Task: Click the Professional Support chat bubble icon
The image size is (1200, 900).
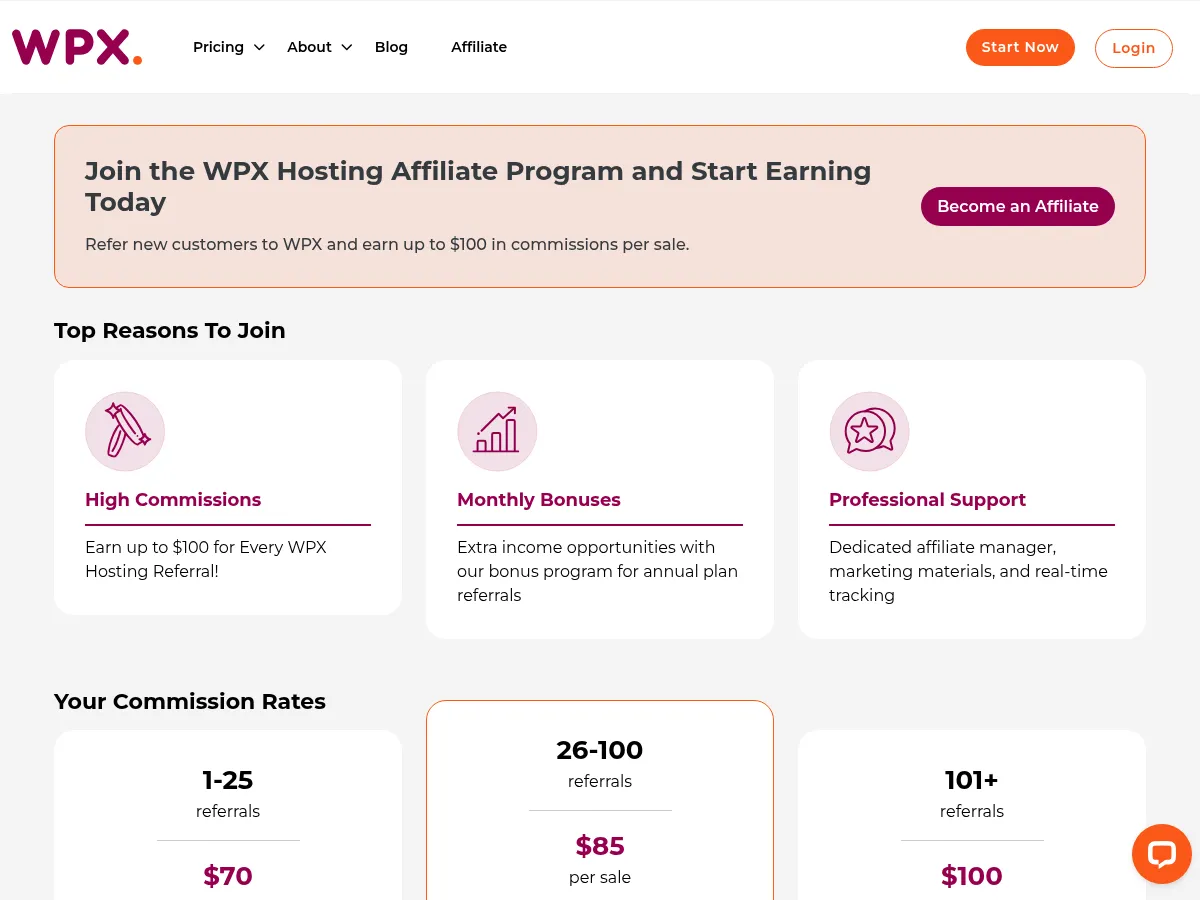Action: tap(869, 430)
